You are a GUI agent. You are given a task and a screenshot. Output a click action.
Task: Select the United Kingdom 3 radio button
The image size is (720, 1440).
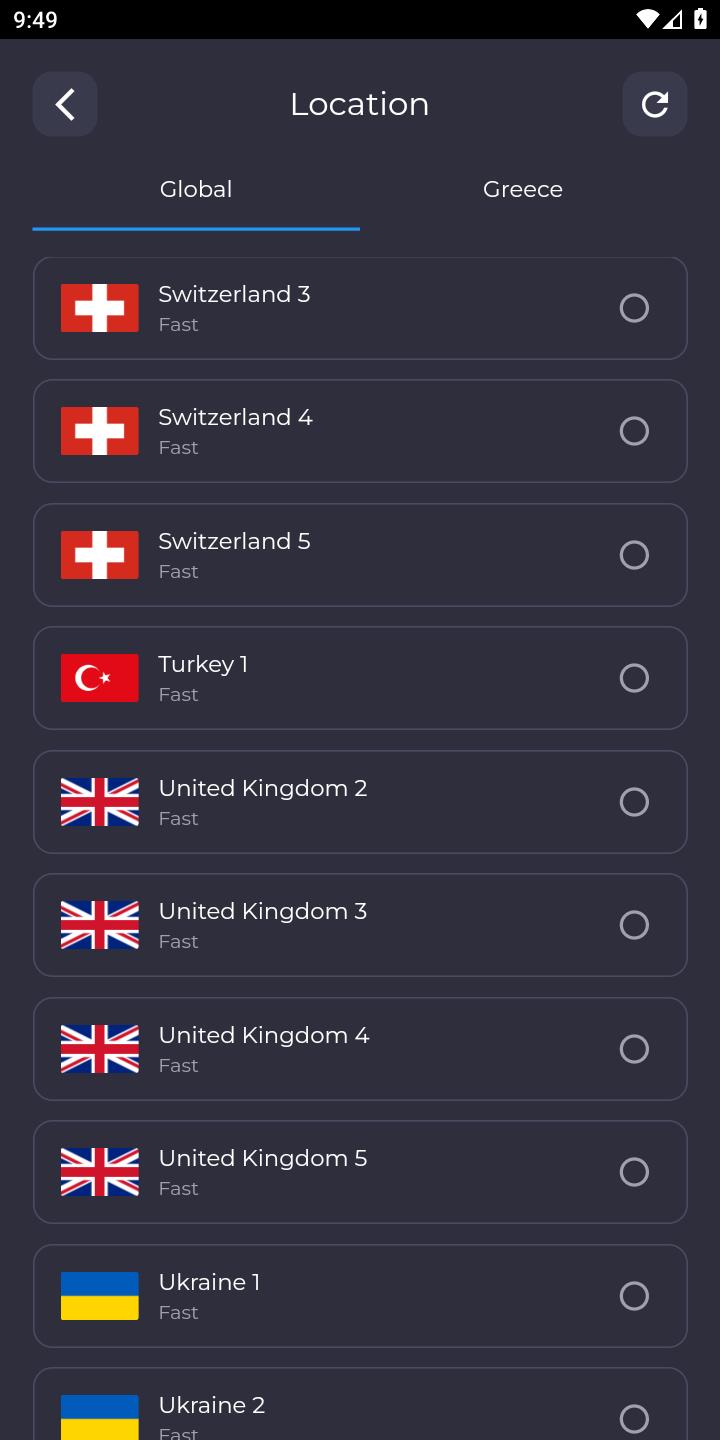(634, 925)
